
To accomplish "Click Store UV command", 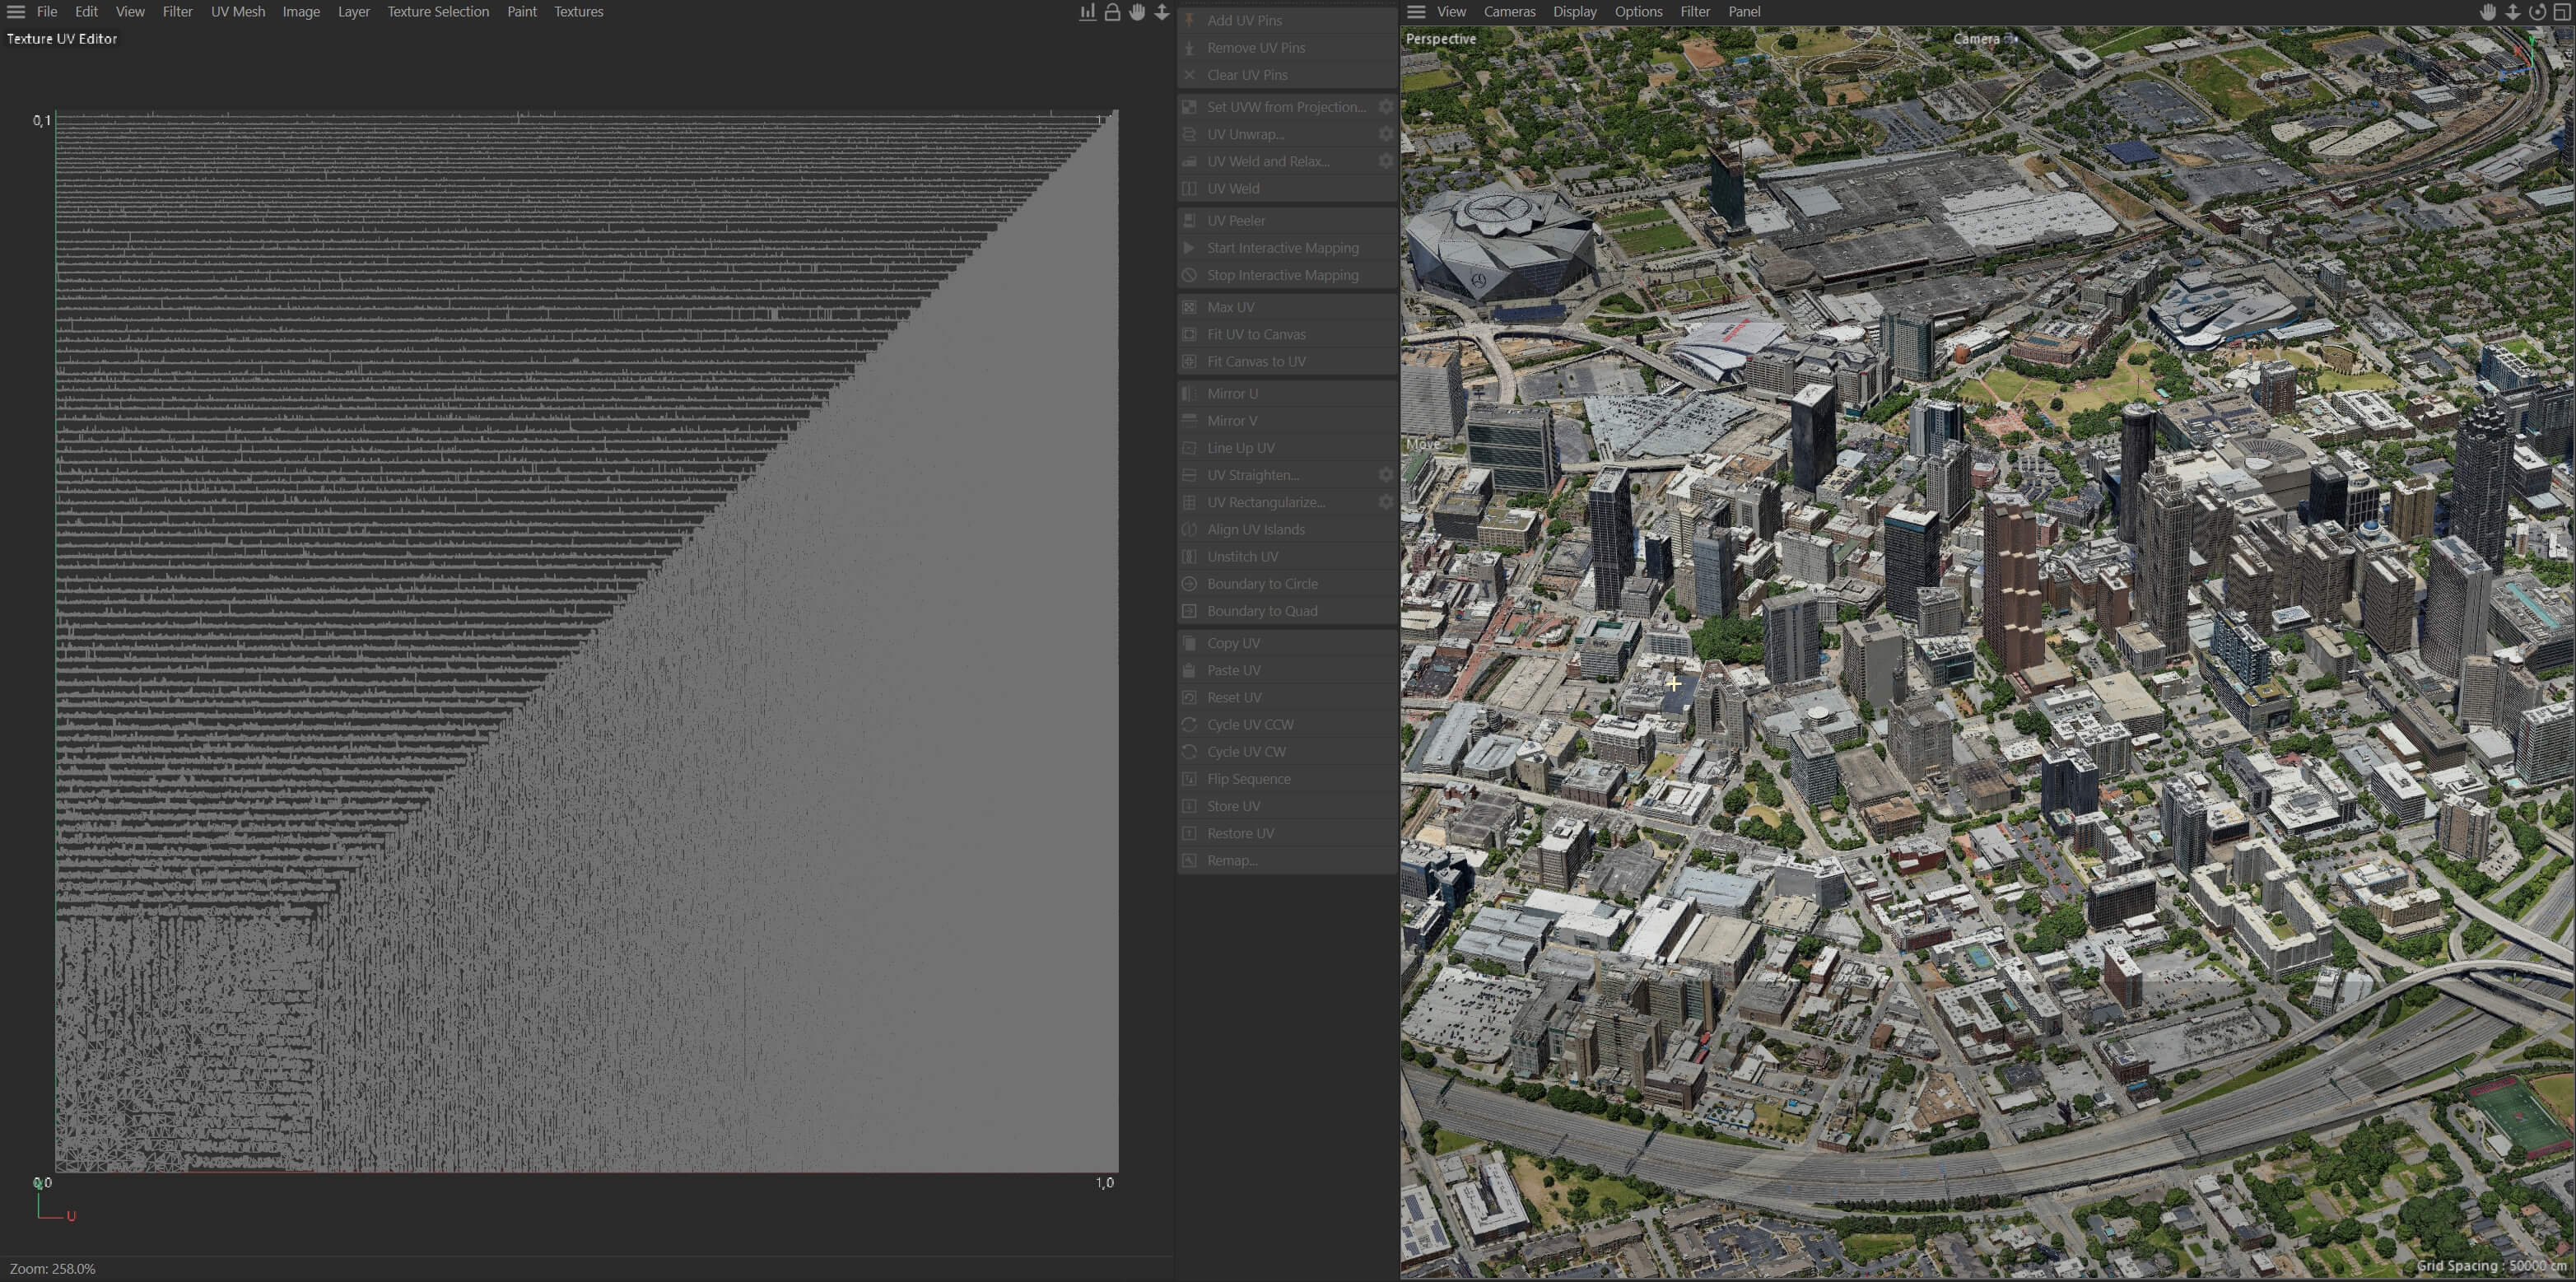I will pos(1288,806).
